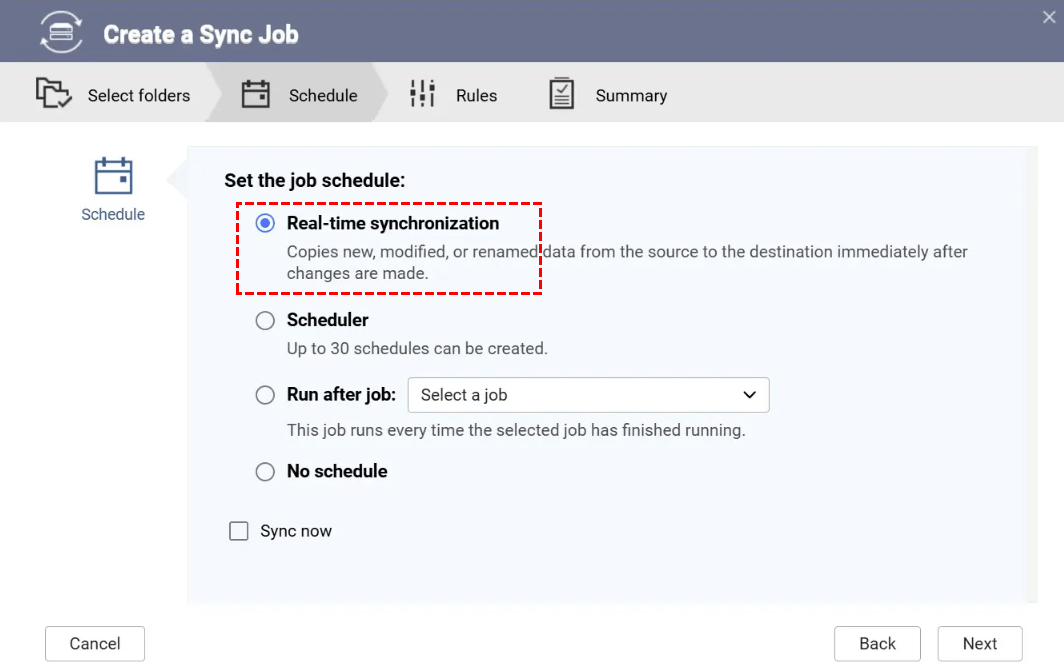Switch to the Summary step tab
The width and height of the screenshot is (1064, 672).
pos(630,96)
